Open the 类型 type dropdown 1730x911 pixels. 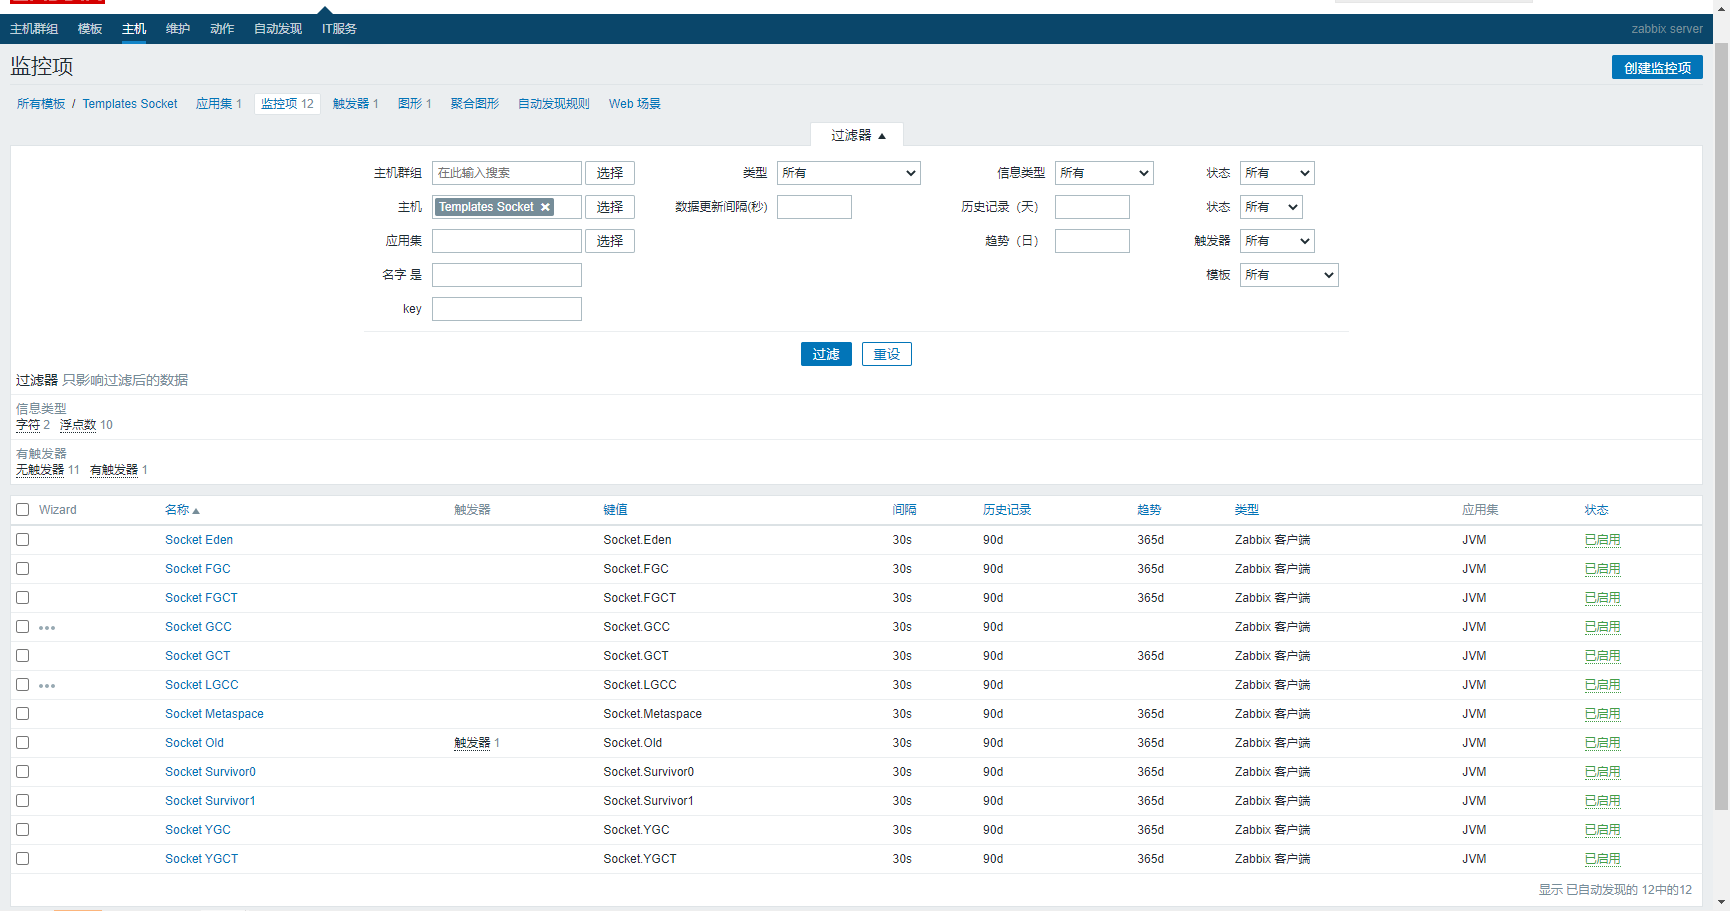coord(849,173)
